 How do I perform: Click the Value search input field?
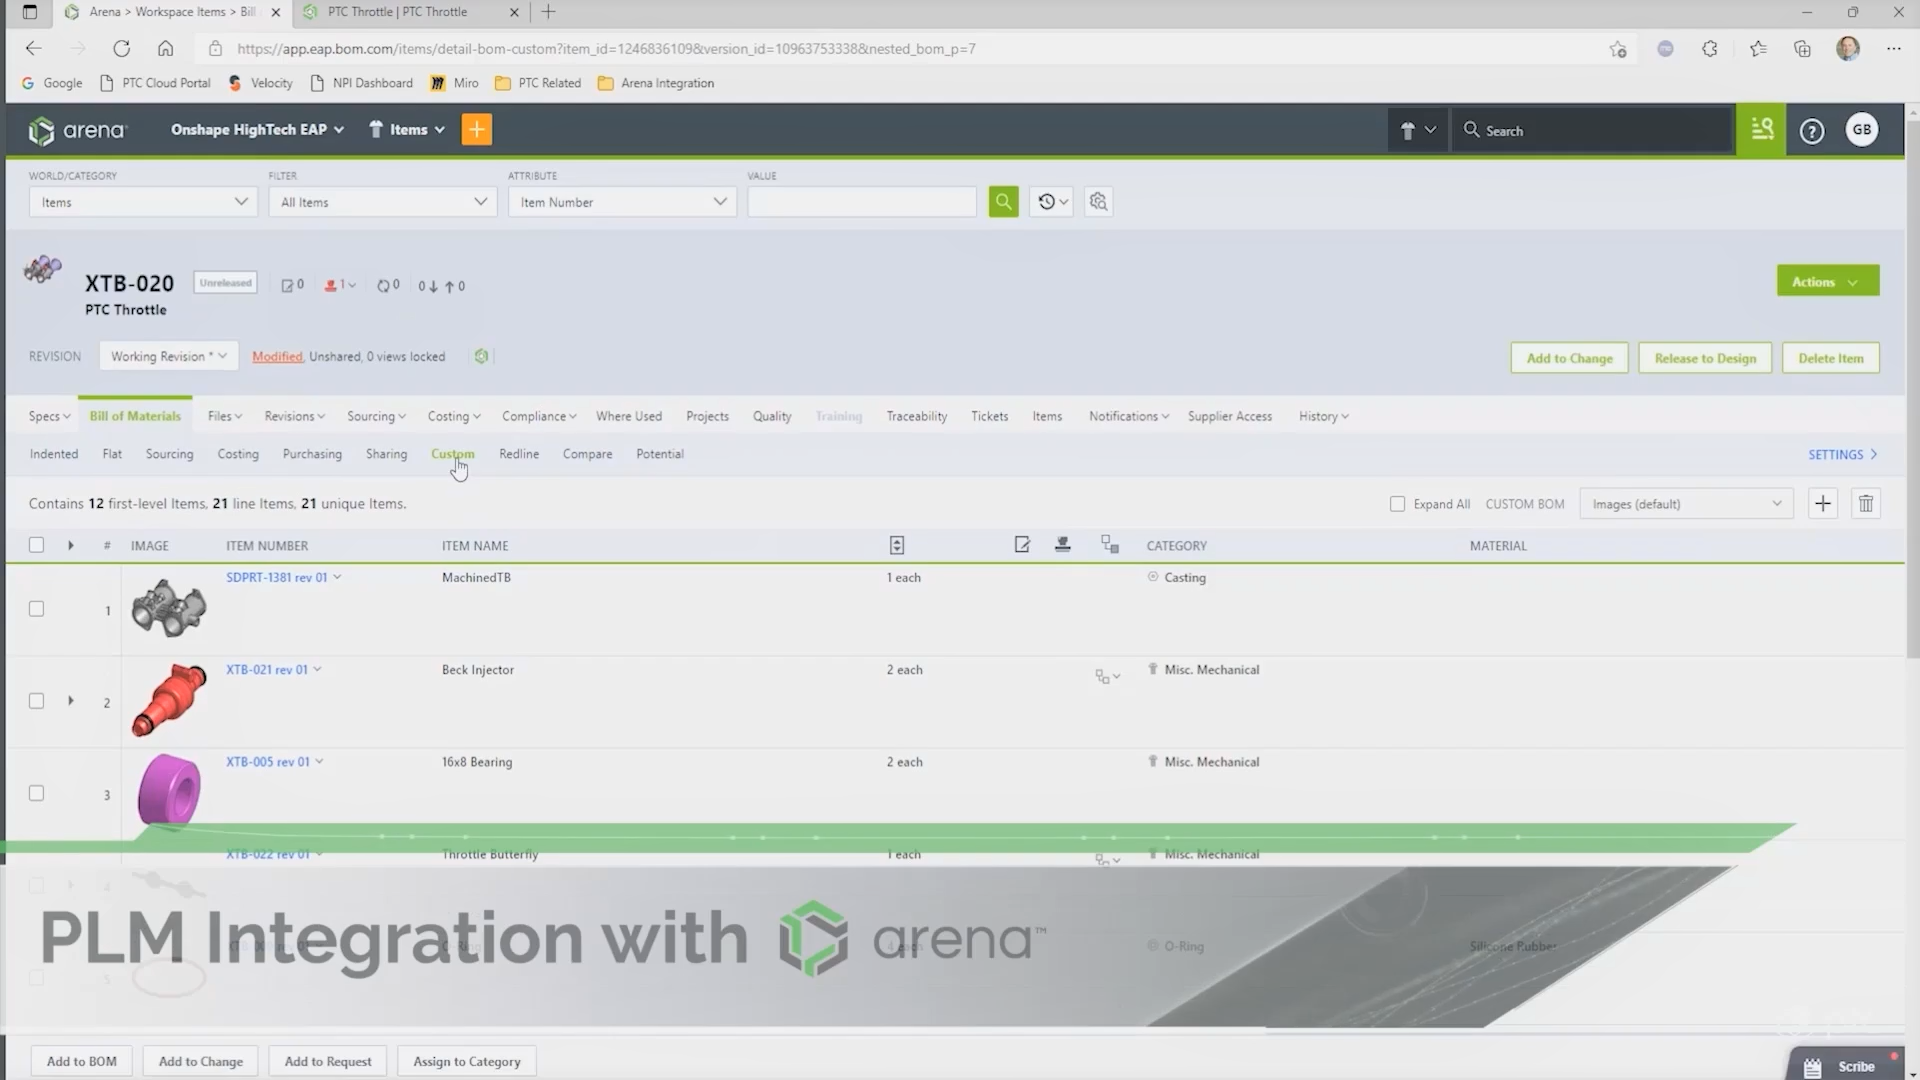[862, 202]
